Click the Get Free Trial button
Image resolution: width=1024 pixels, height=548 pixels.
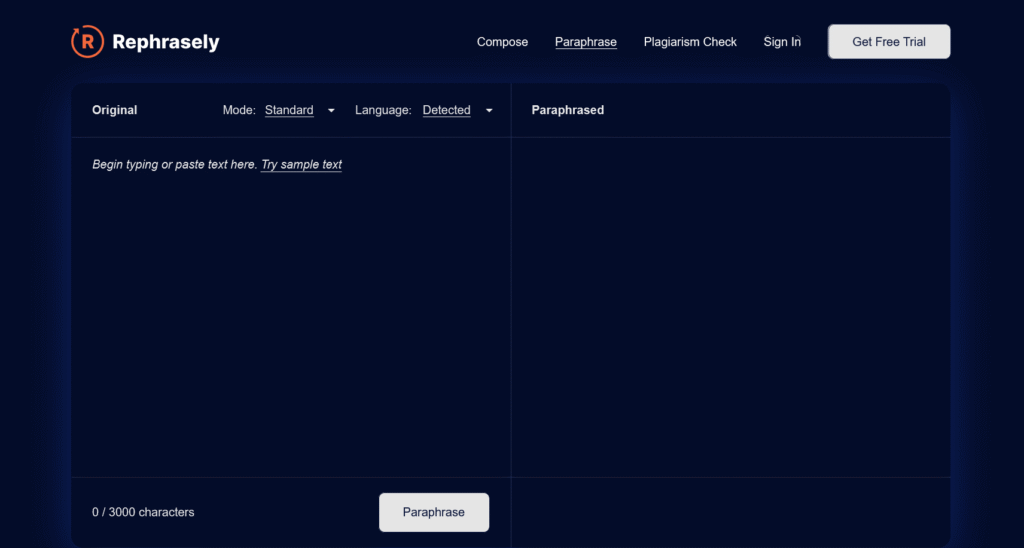(889, 42)
